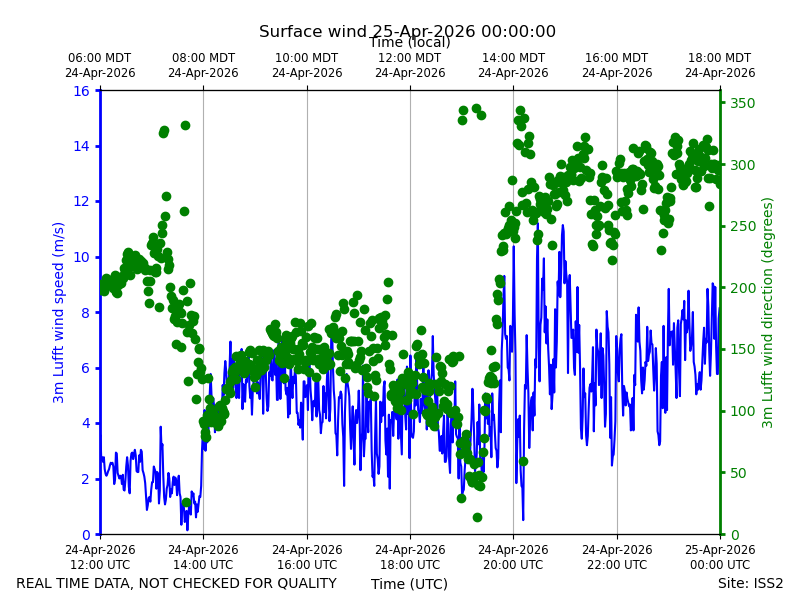Screen dimensions: 800x600
Task: Click the 16:00 MDT top axis label
Action: click(x=617, y=65)
